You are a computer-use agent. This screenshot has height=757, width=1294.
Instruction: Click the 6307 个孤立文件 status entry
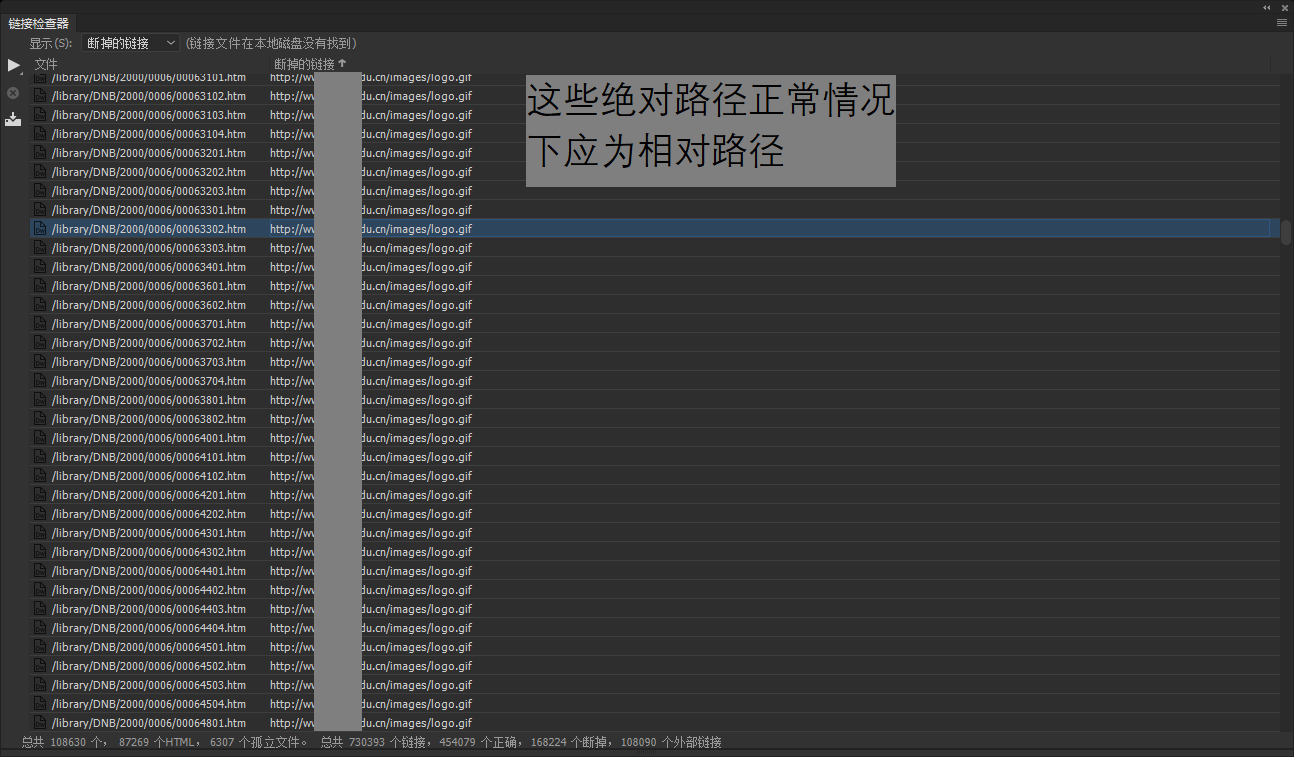click(x=258, y=742)
